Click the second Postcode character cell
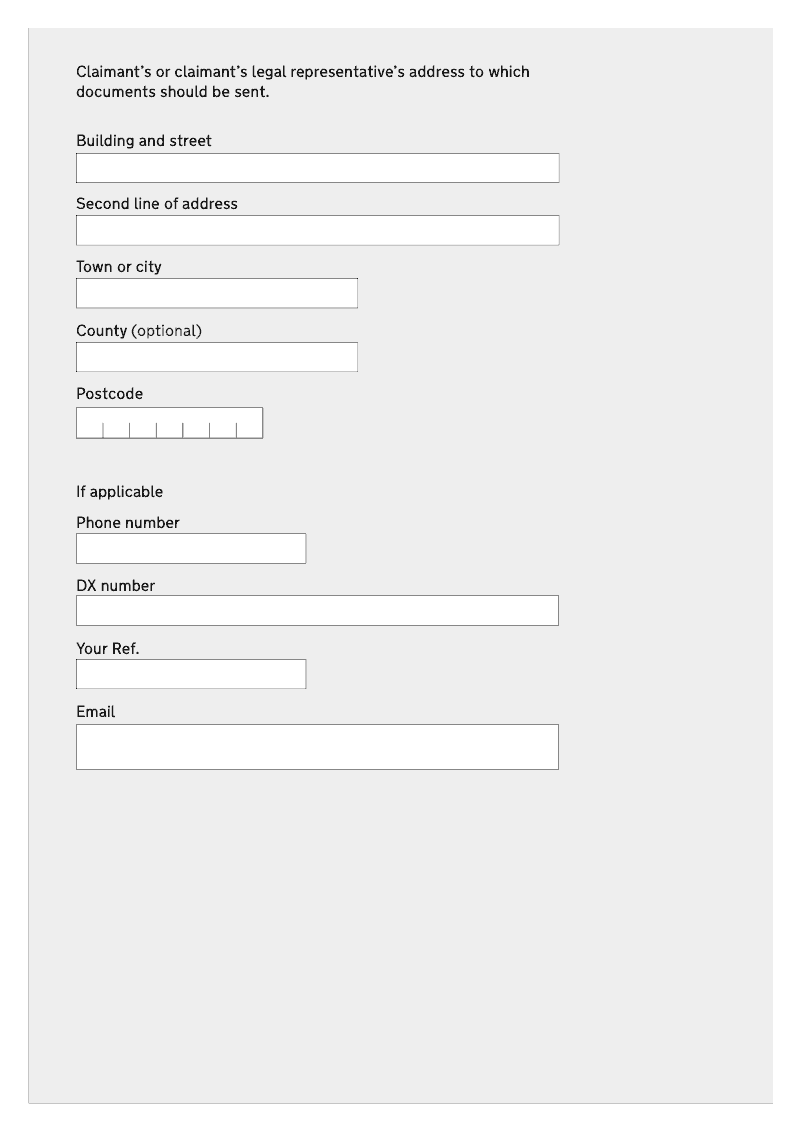This screenshot has height=1130, width=800. pyautogui.click(x=117, y=423)
